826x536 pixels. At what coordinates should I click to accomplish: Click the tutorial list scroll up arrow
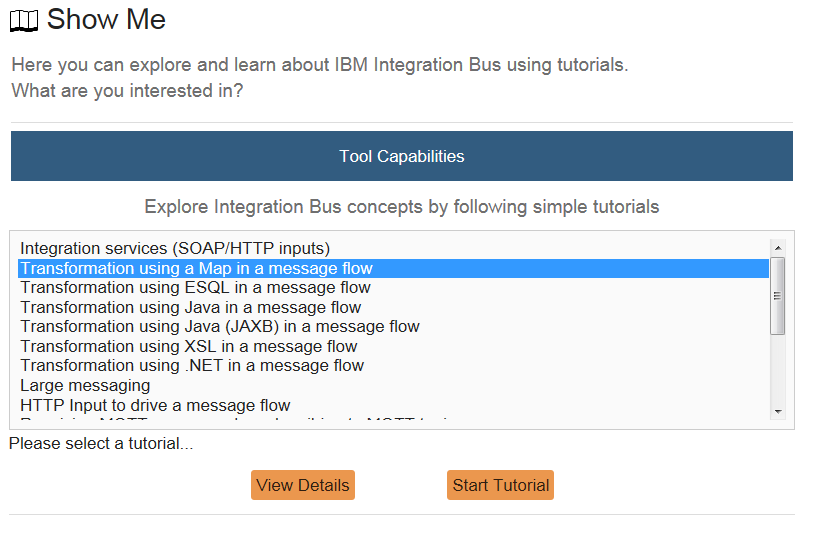click(777, 247)
